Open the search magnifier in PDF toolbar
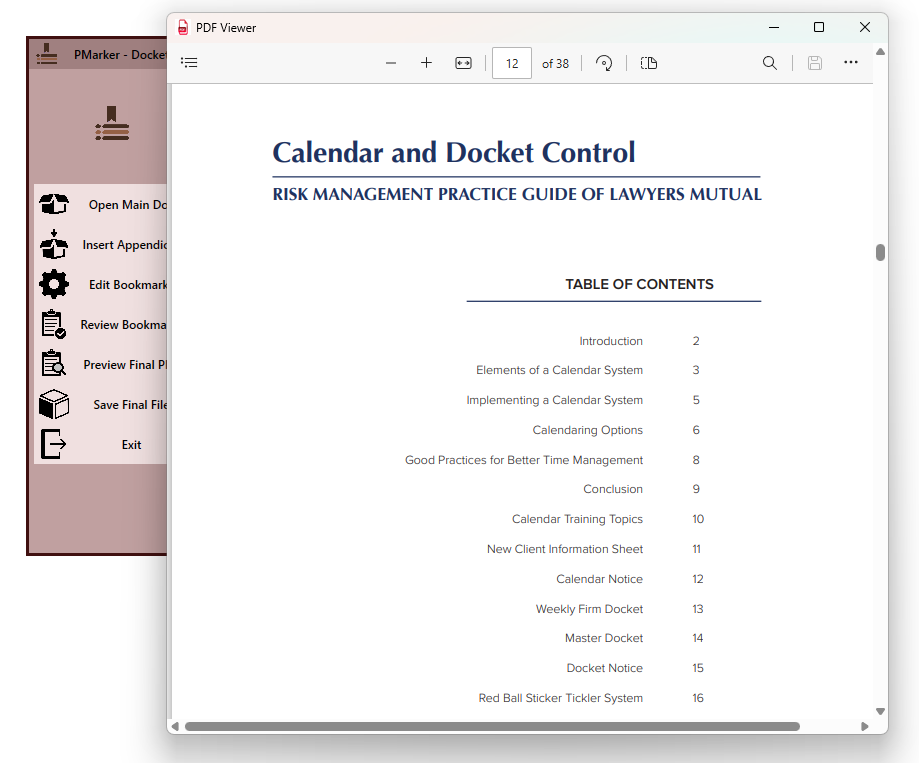919x763 pixels. pos(769,63)
